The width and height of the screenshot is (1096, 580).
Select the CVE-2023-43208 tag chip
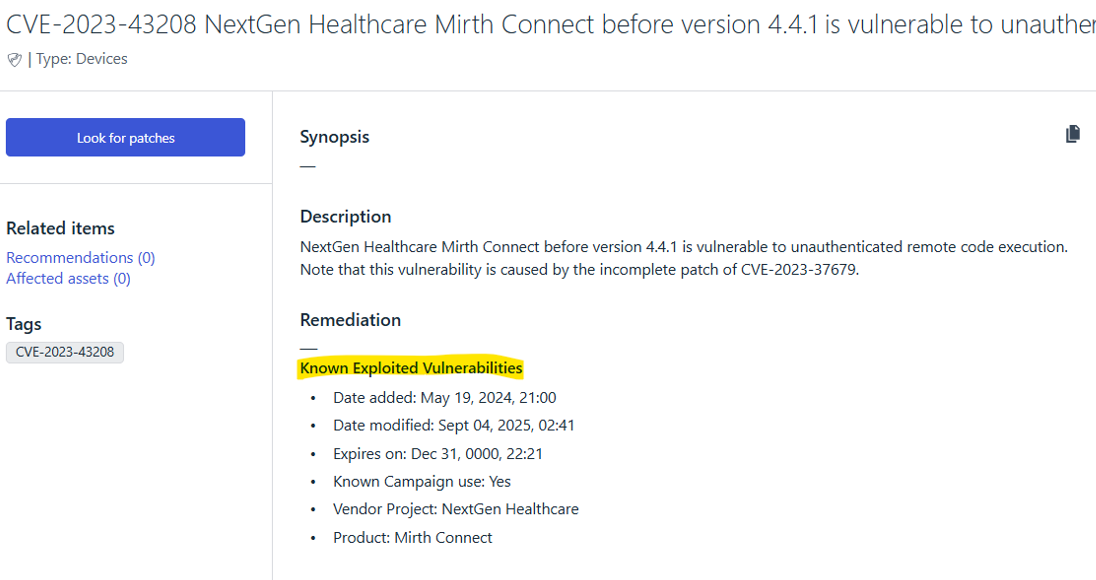pyautogui.click(x=65, y=352)
